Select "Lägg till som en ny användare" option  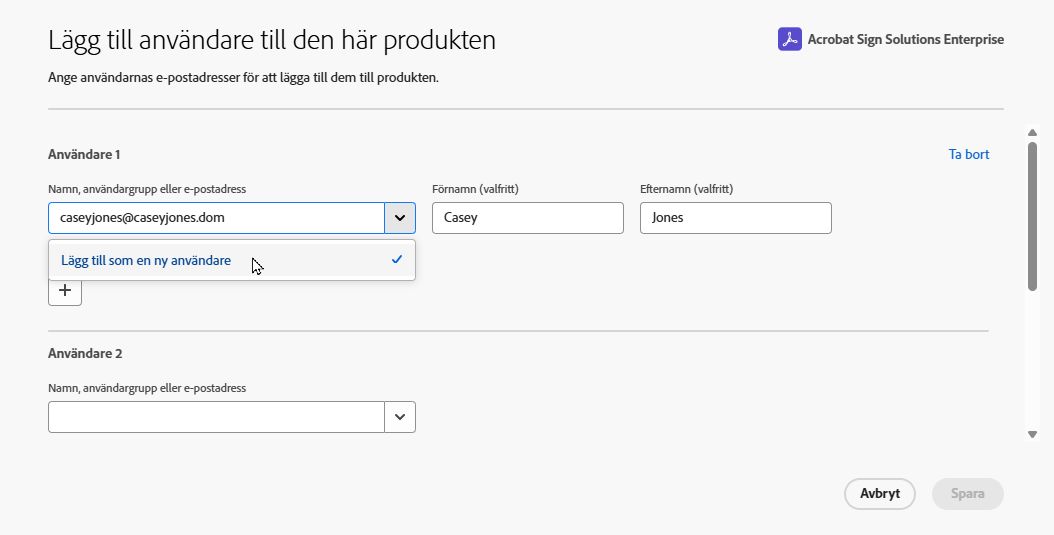coord(146,260)
